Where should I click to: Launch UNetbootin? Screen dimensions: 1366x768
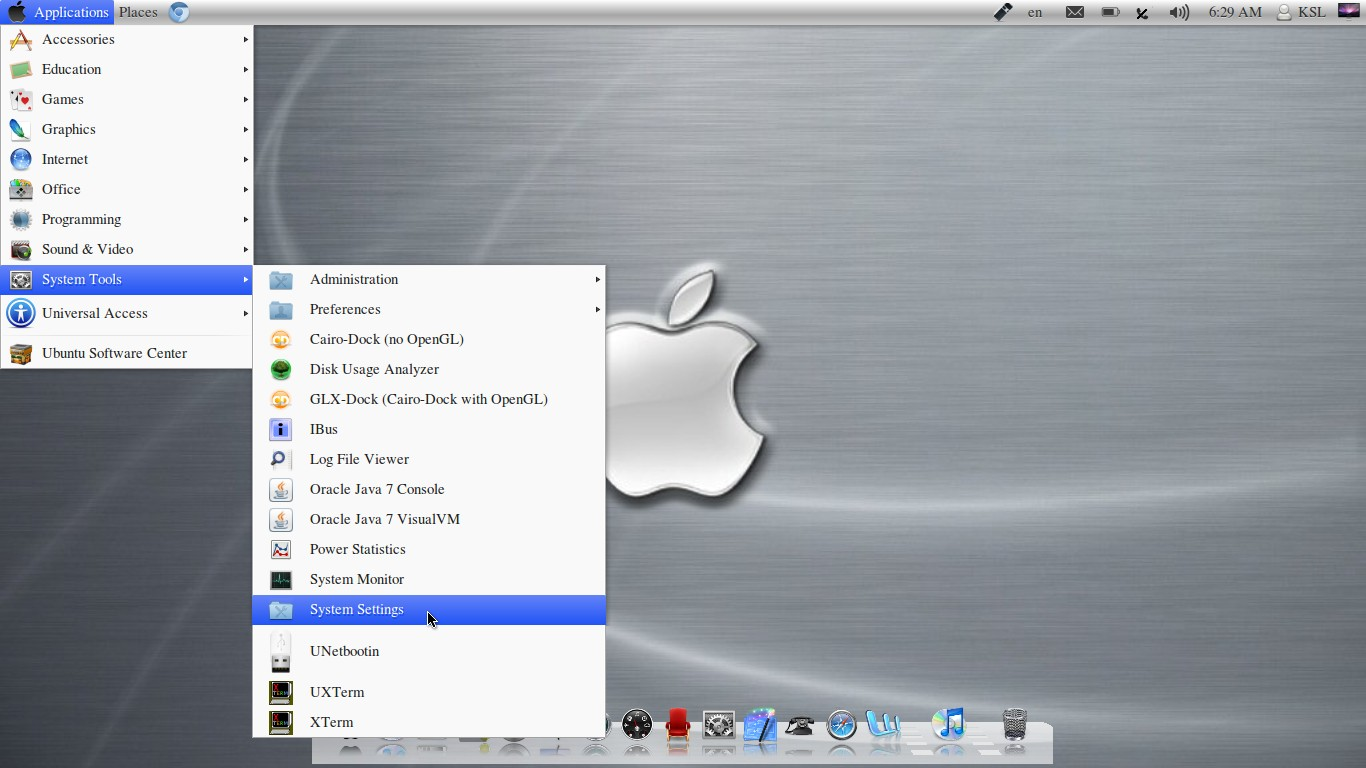point(429,651)
